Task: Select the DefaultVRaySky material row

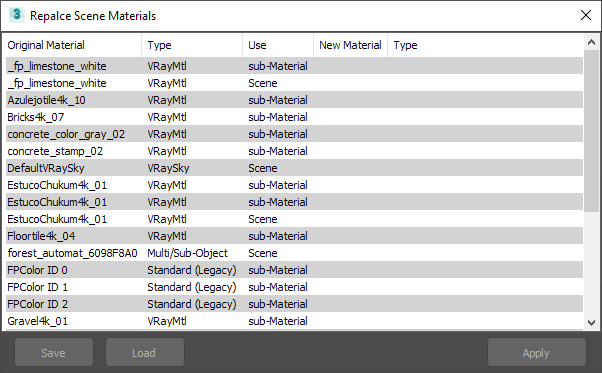Action: 294,168
